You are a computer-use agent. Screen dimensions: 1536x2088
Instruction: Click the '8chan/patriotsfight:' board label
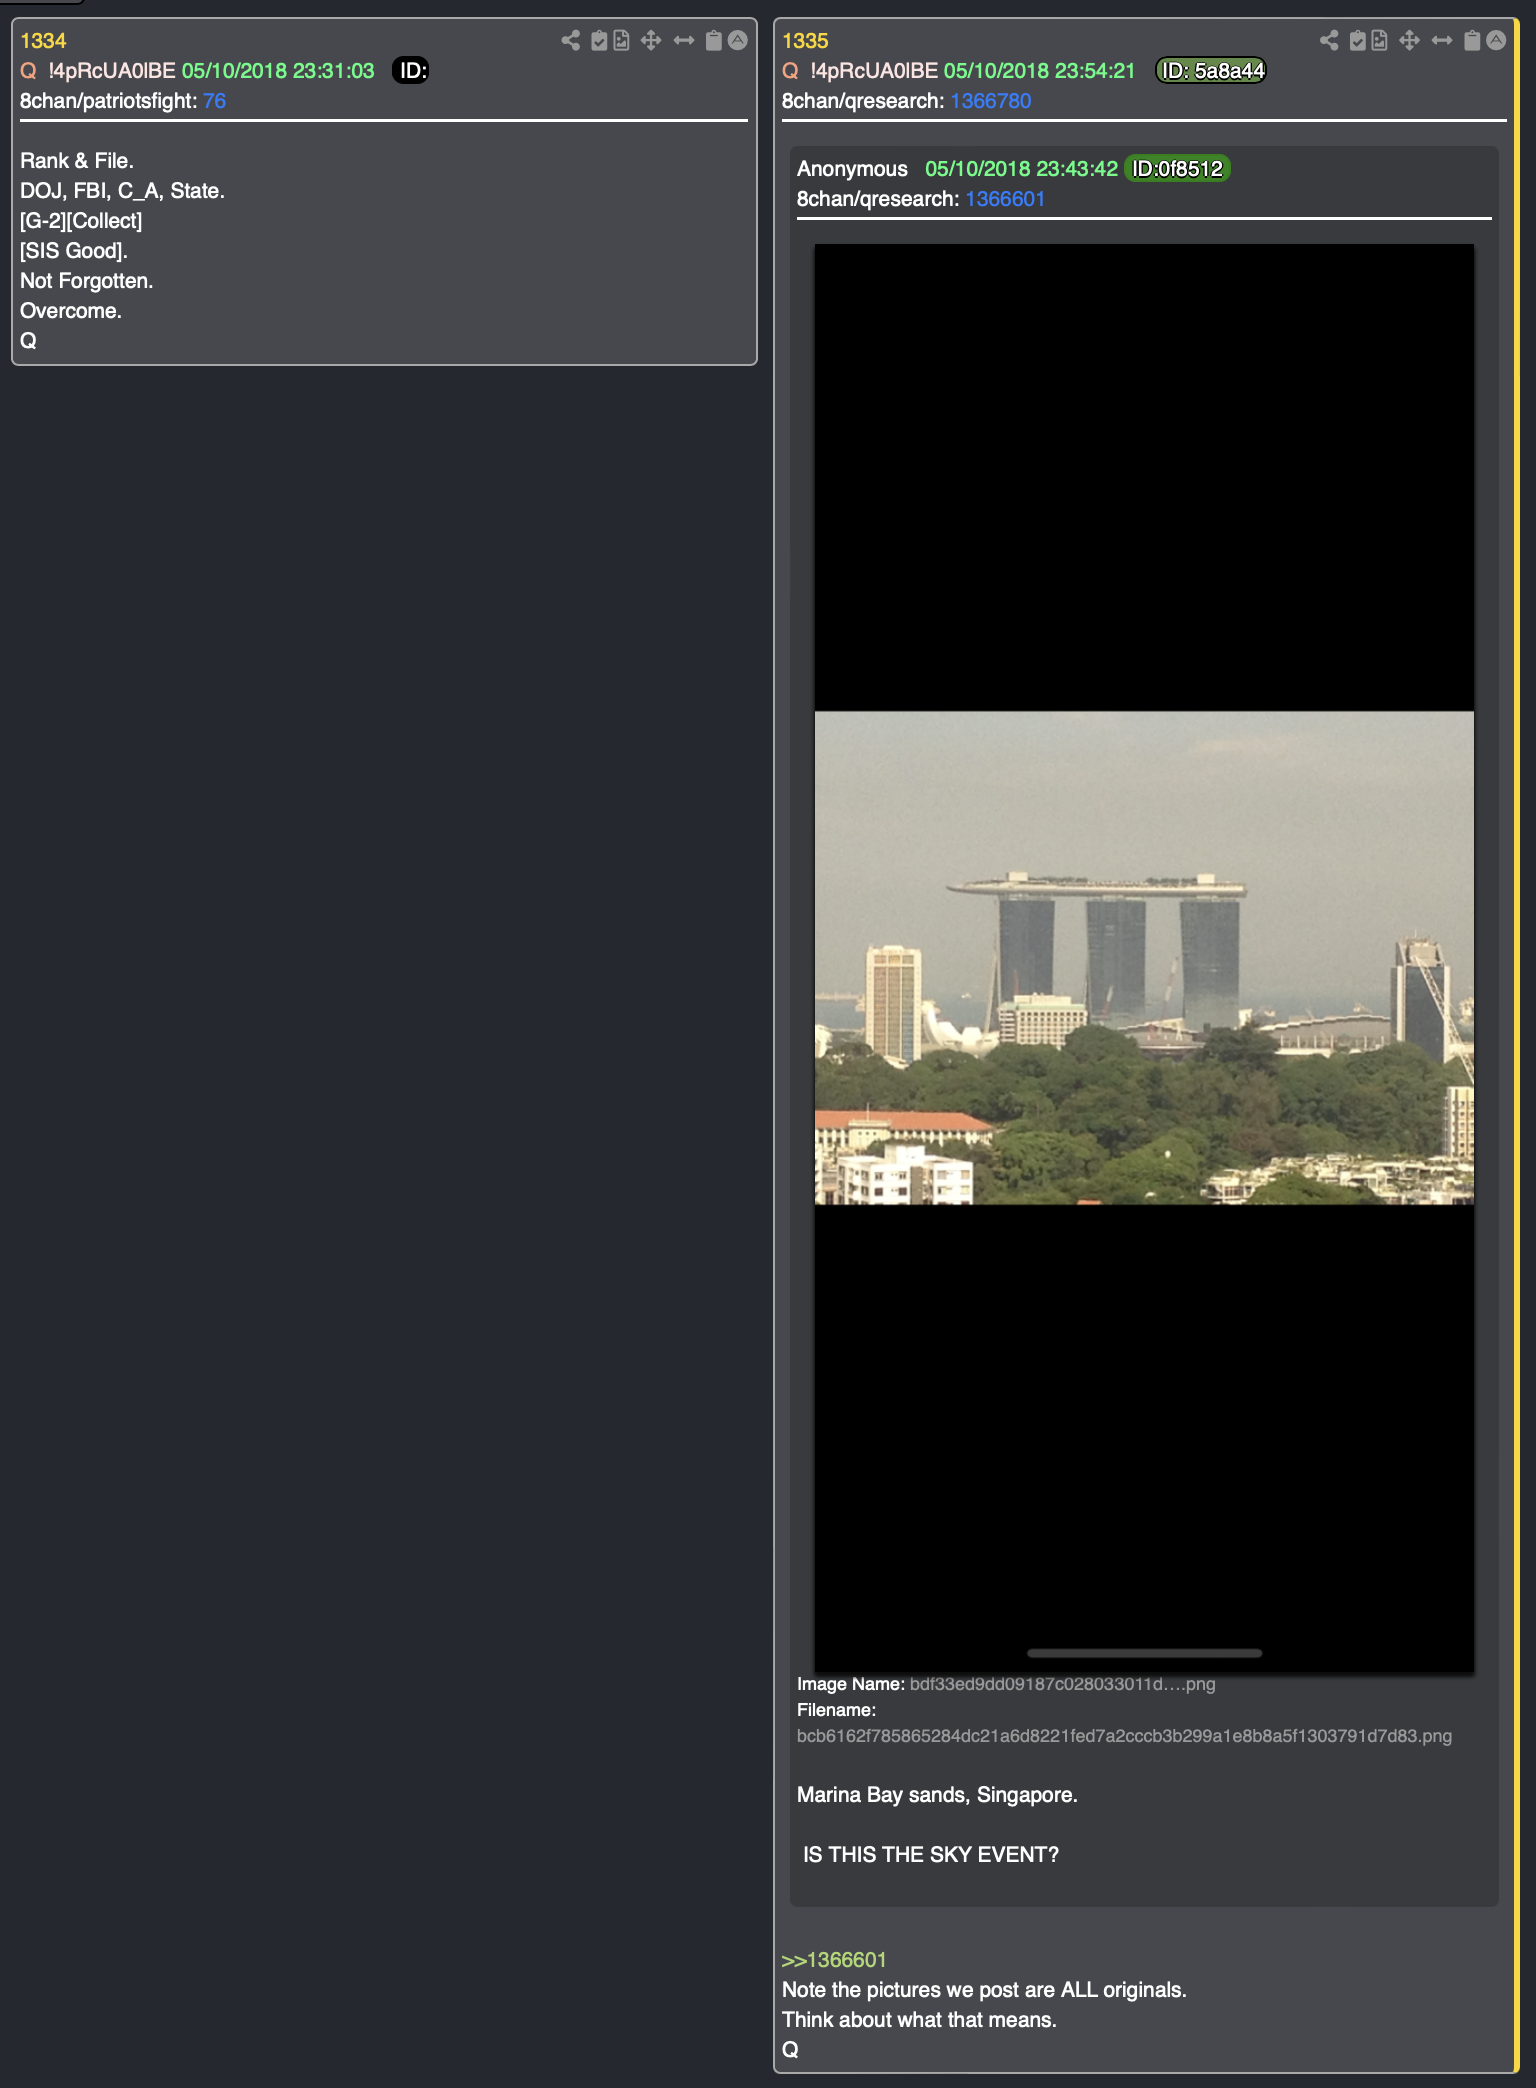tap(109, 101)
